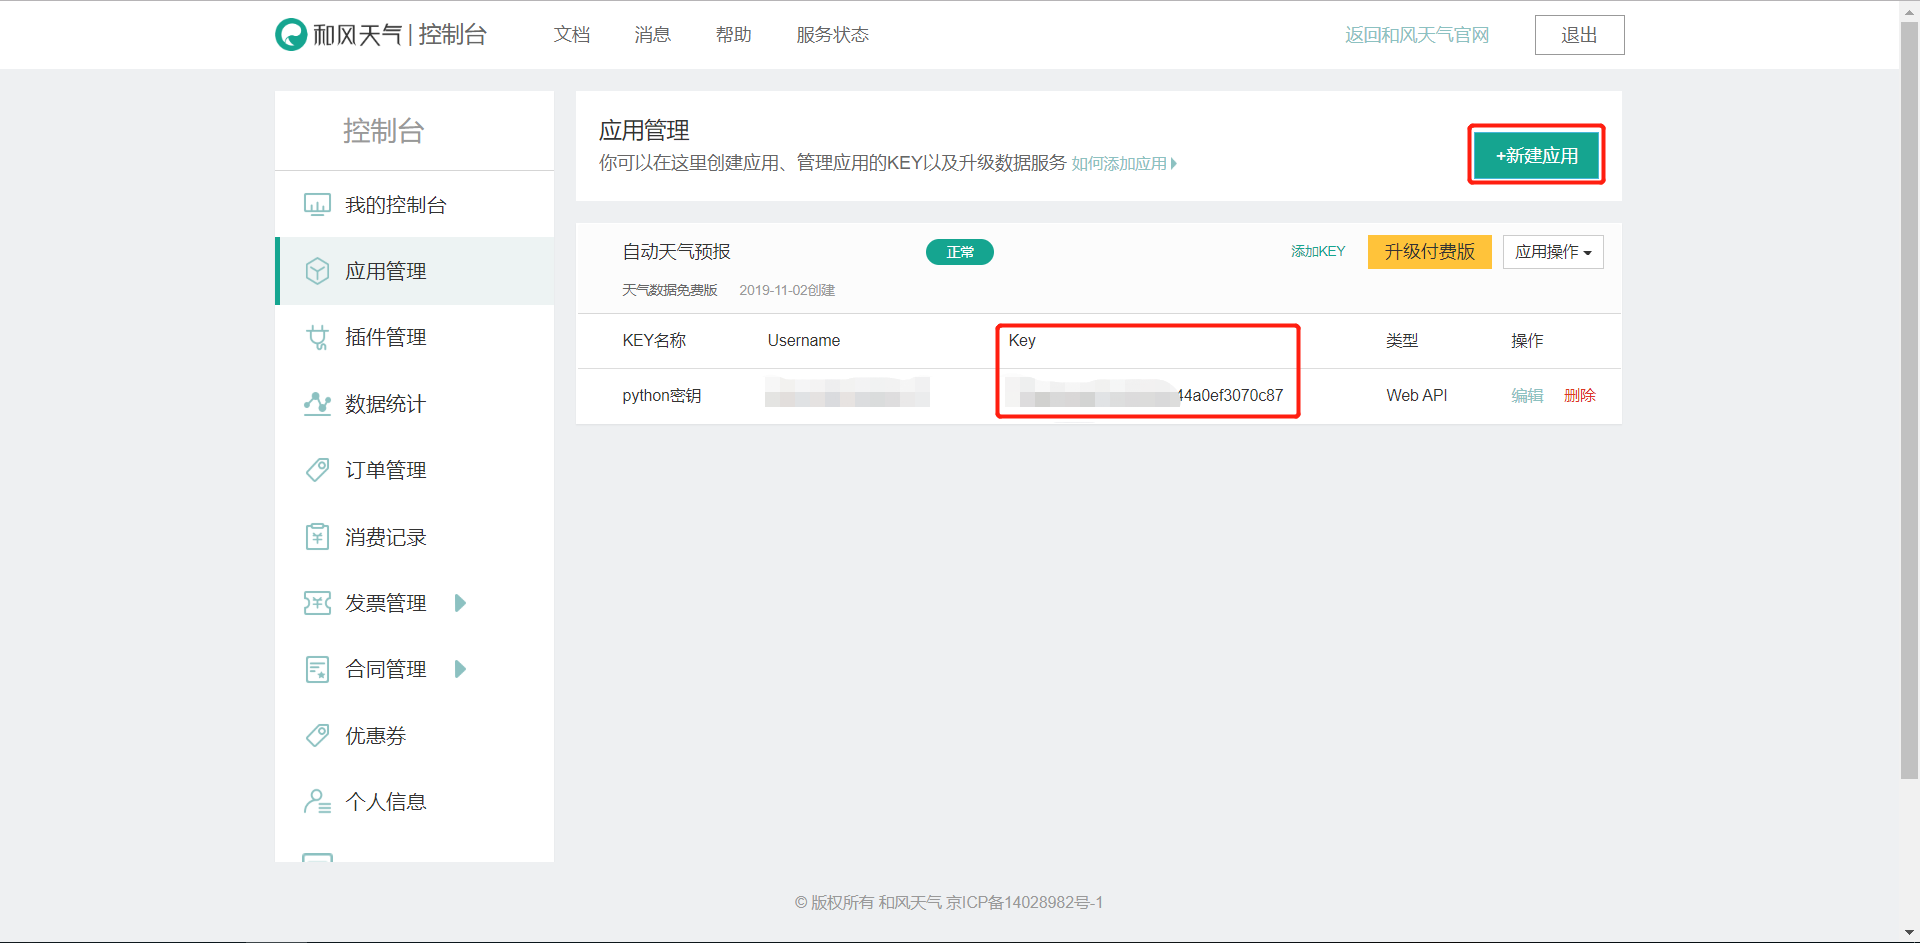
Task: Select 插件管理 in sidebar
Action: [414, 337]
